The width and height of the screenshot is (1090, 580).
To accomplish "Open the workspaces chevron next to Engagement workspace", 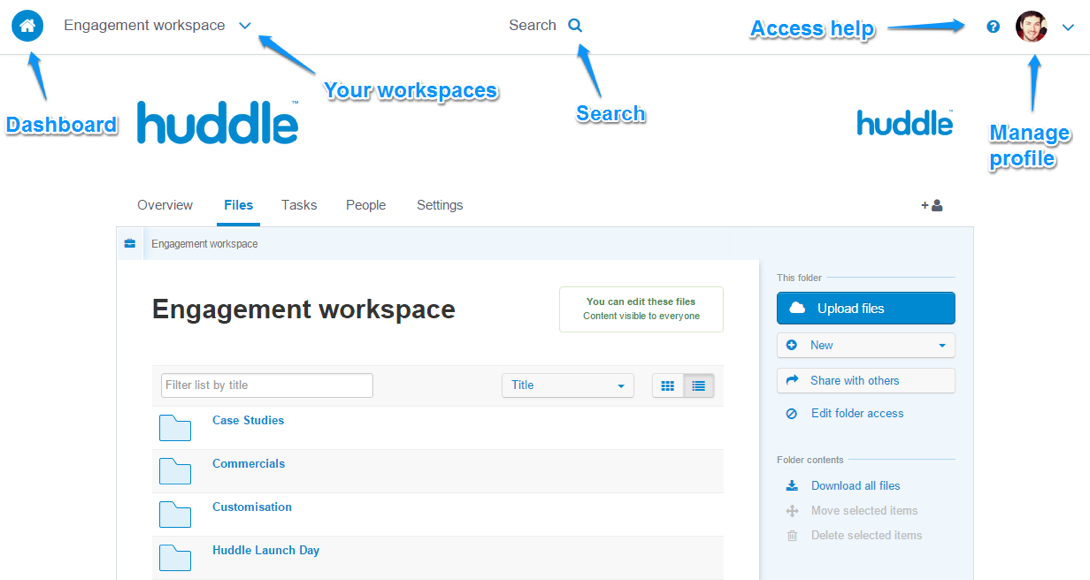I will [x=245, y=26].
